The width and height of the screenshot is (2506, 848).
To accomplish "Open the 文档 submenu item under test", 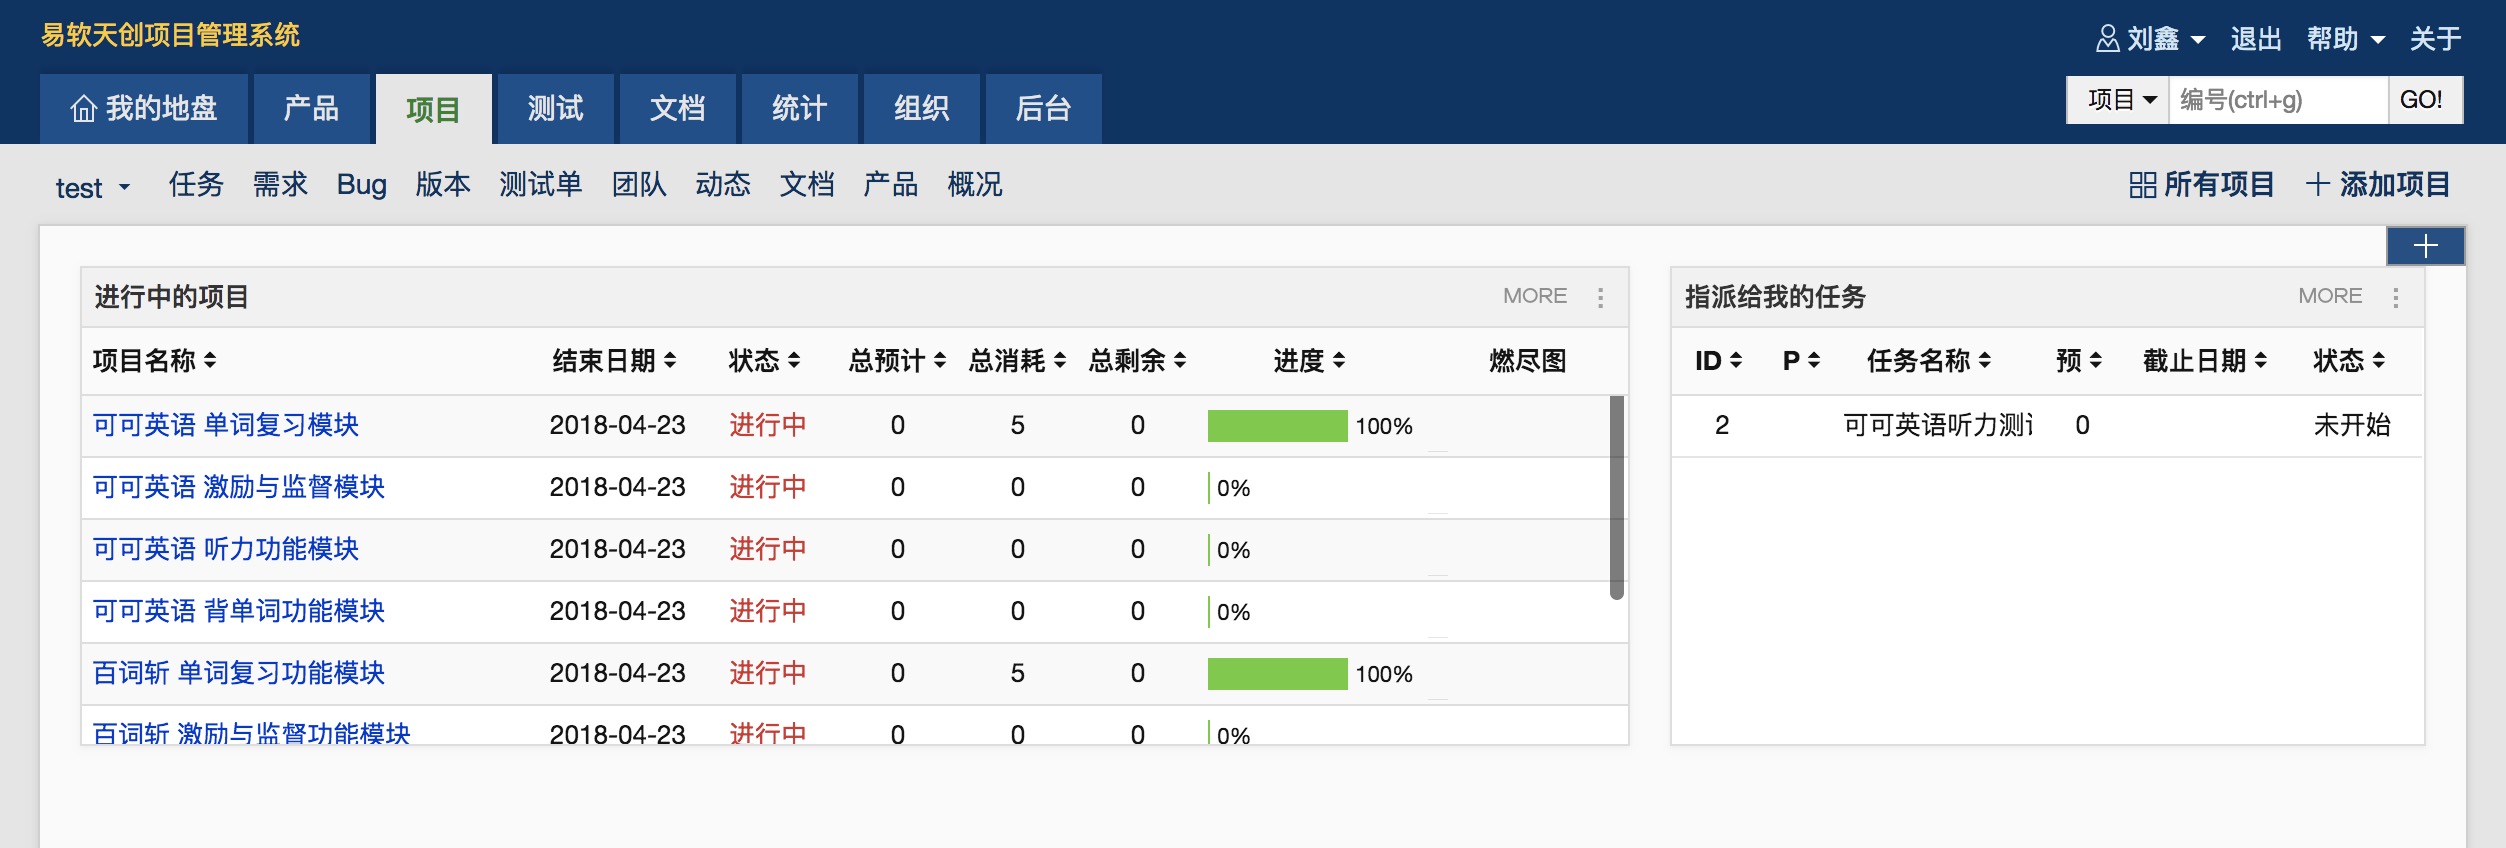I will pos(807,185).
